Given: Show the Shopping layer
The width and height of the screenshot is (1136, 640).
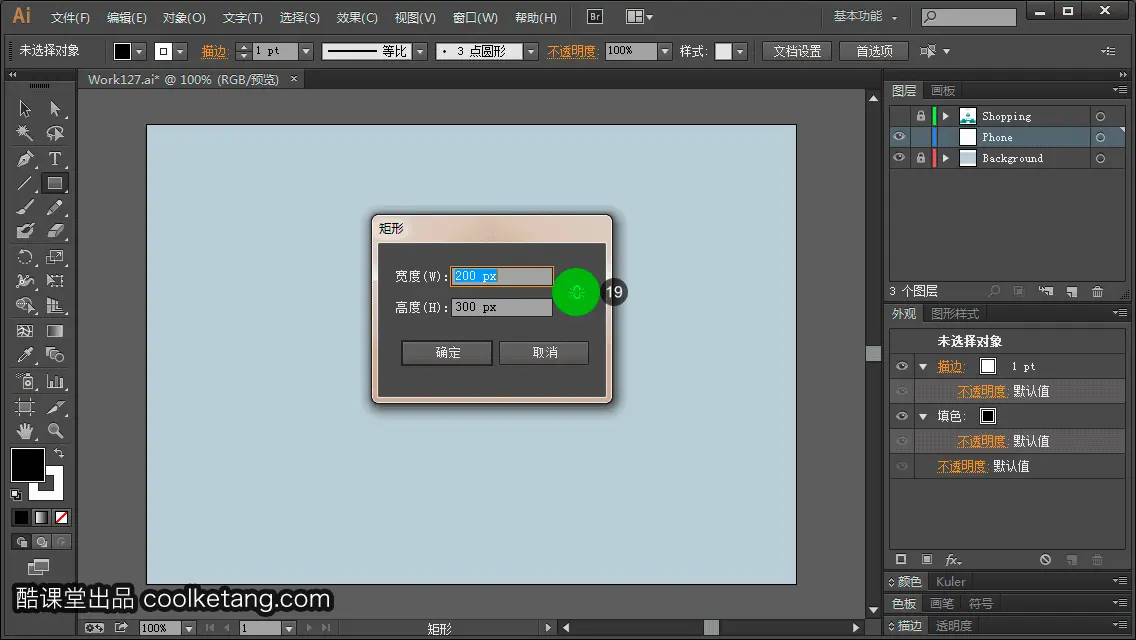Looking at the screenshot, I should pos(899,116).
